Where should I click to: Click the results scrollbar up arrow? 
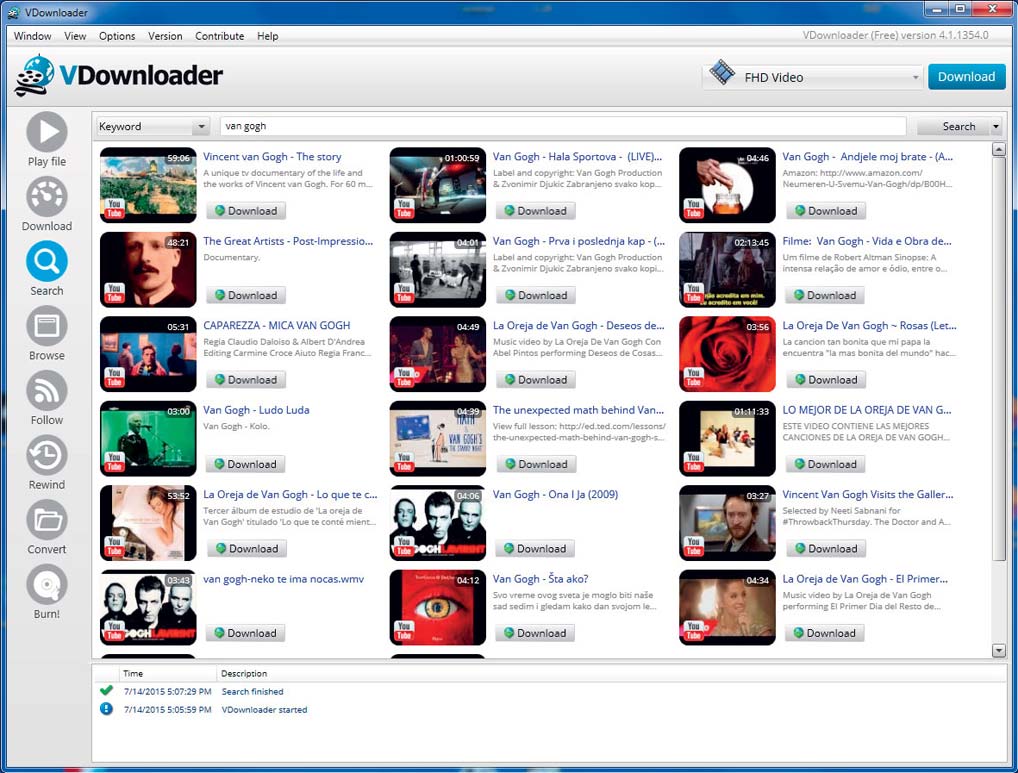coord(999,150)
